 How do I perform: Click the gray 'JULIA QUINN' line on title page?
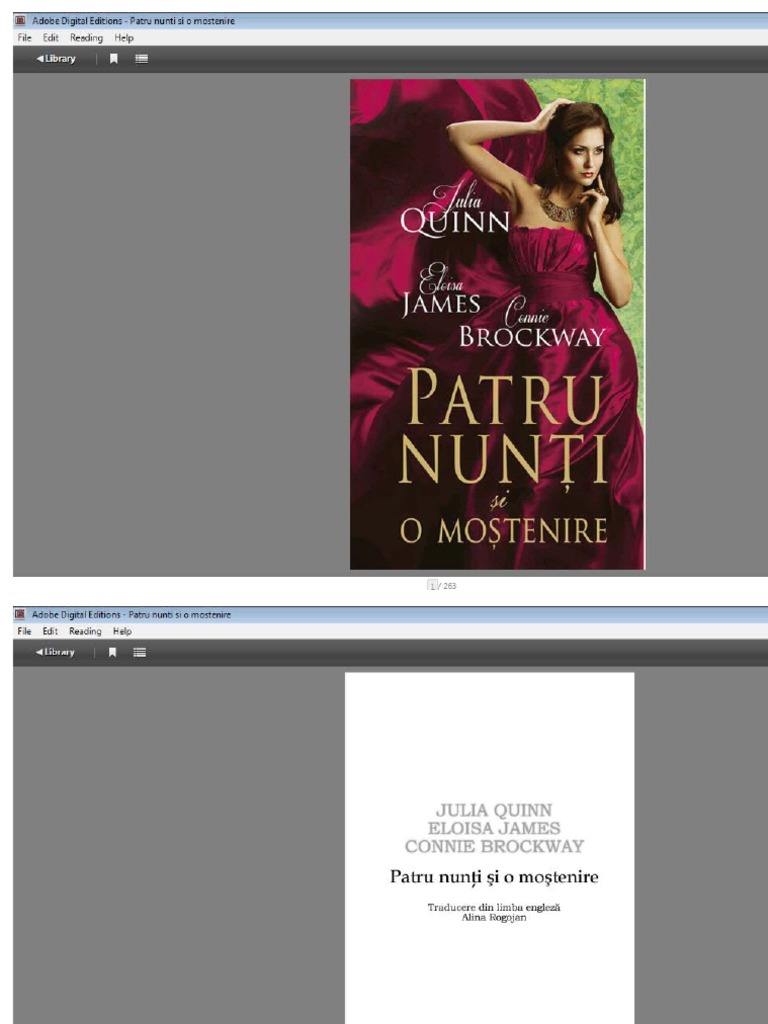pos(494,810)
